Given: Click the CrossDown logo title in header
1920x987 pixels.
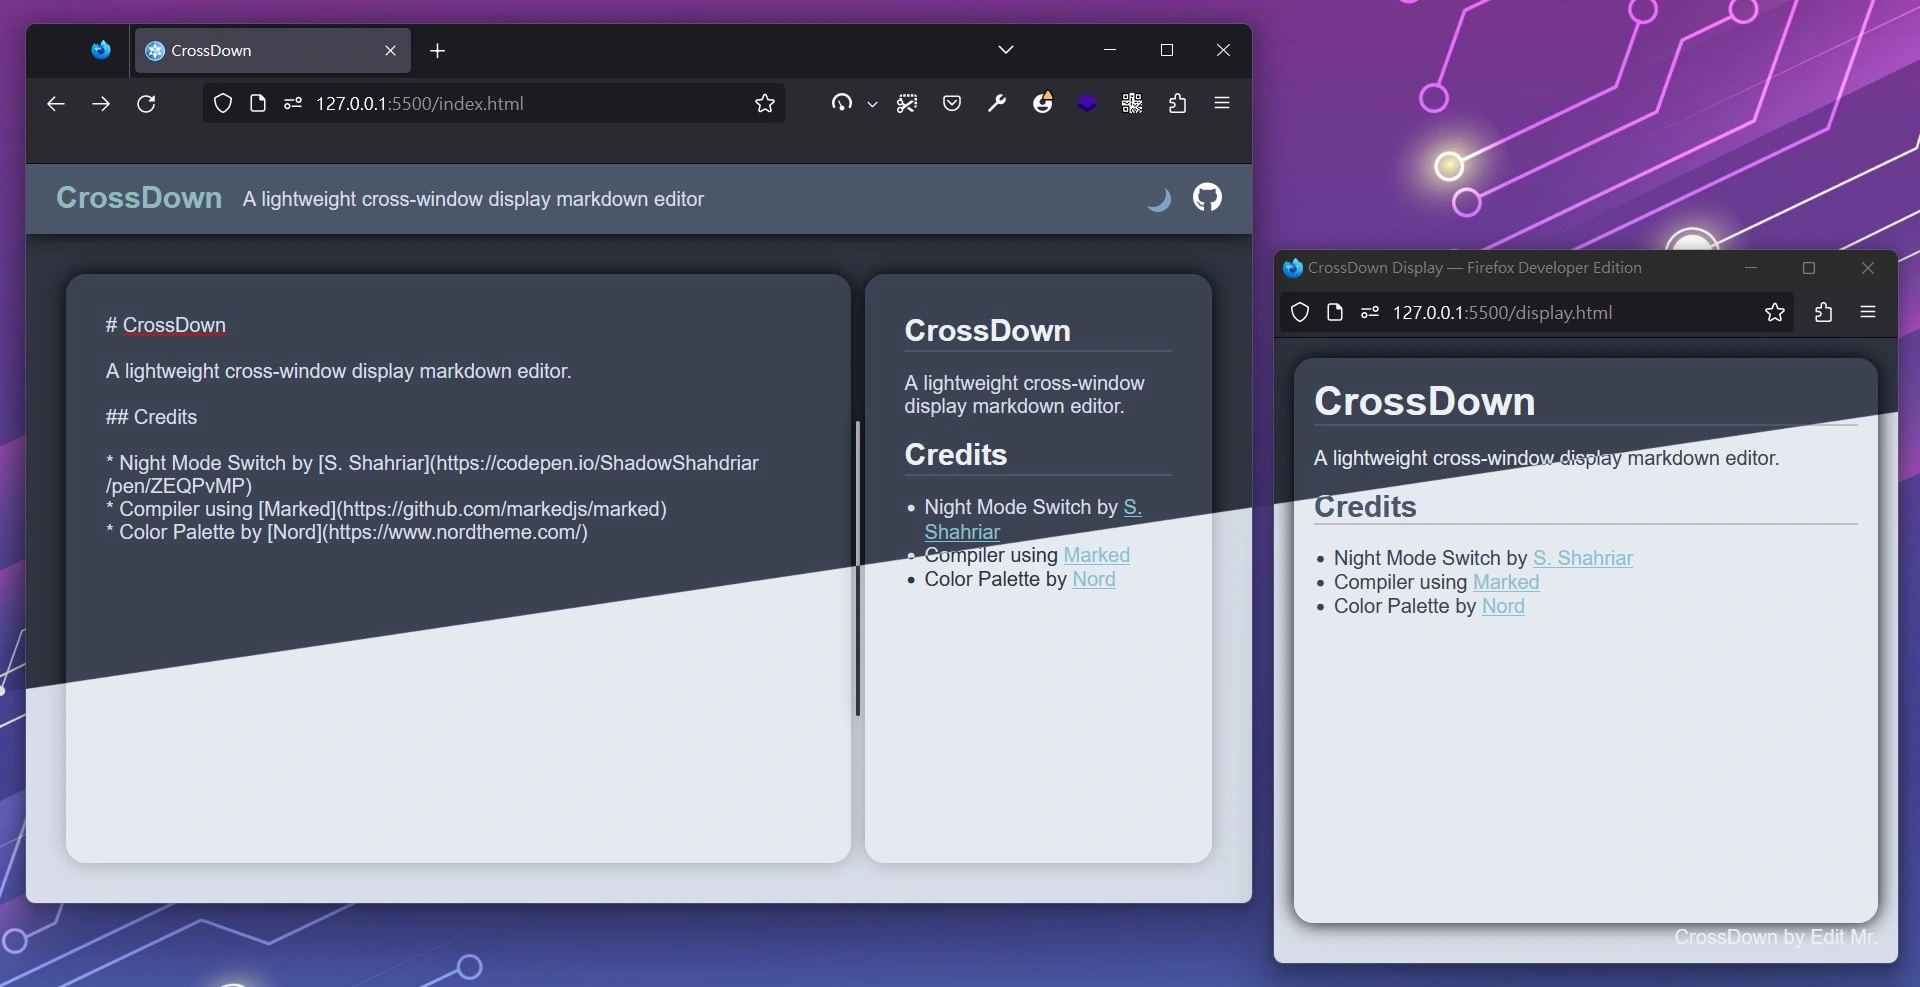Looking at the screenshot, I should (x=139, y=198).
